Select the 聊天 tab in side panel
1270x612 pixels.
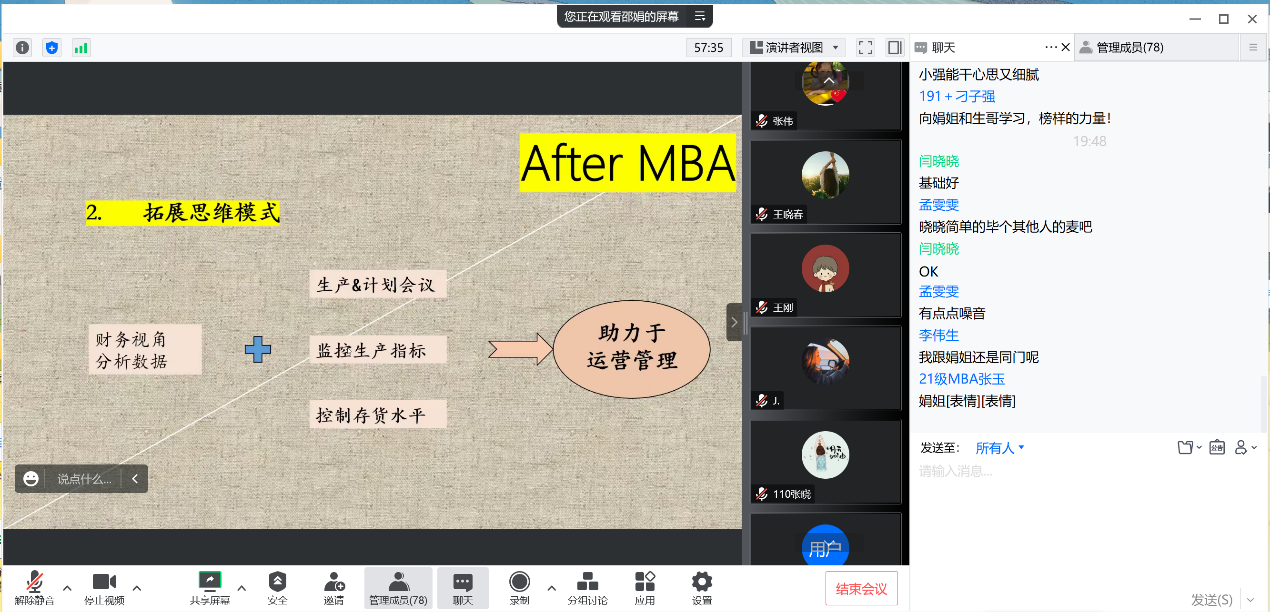(x=942, y=47)
